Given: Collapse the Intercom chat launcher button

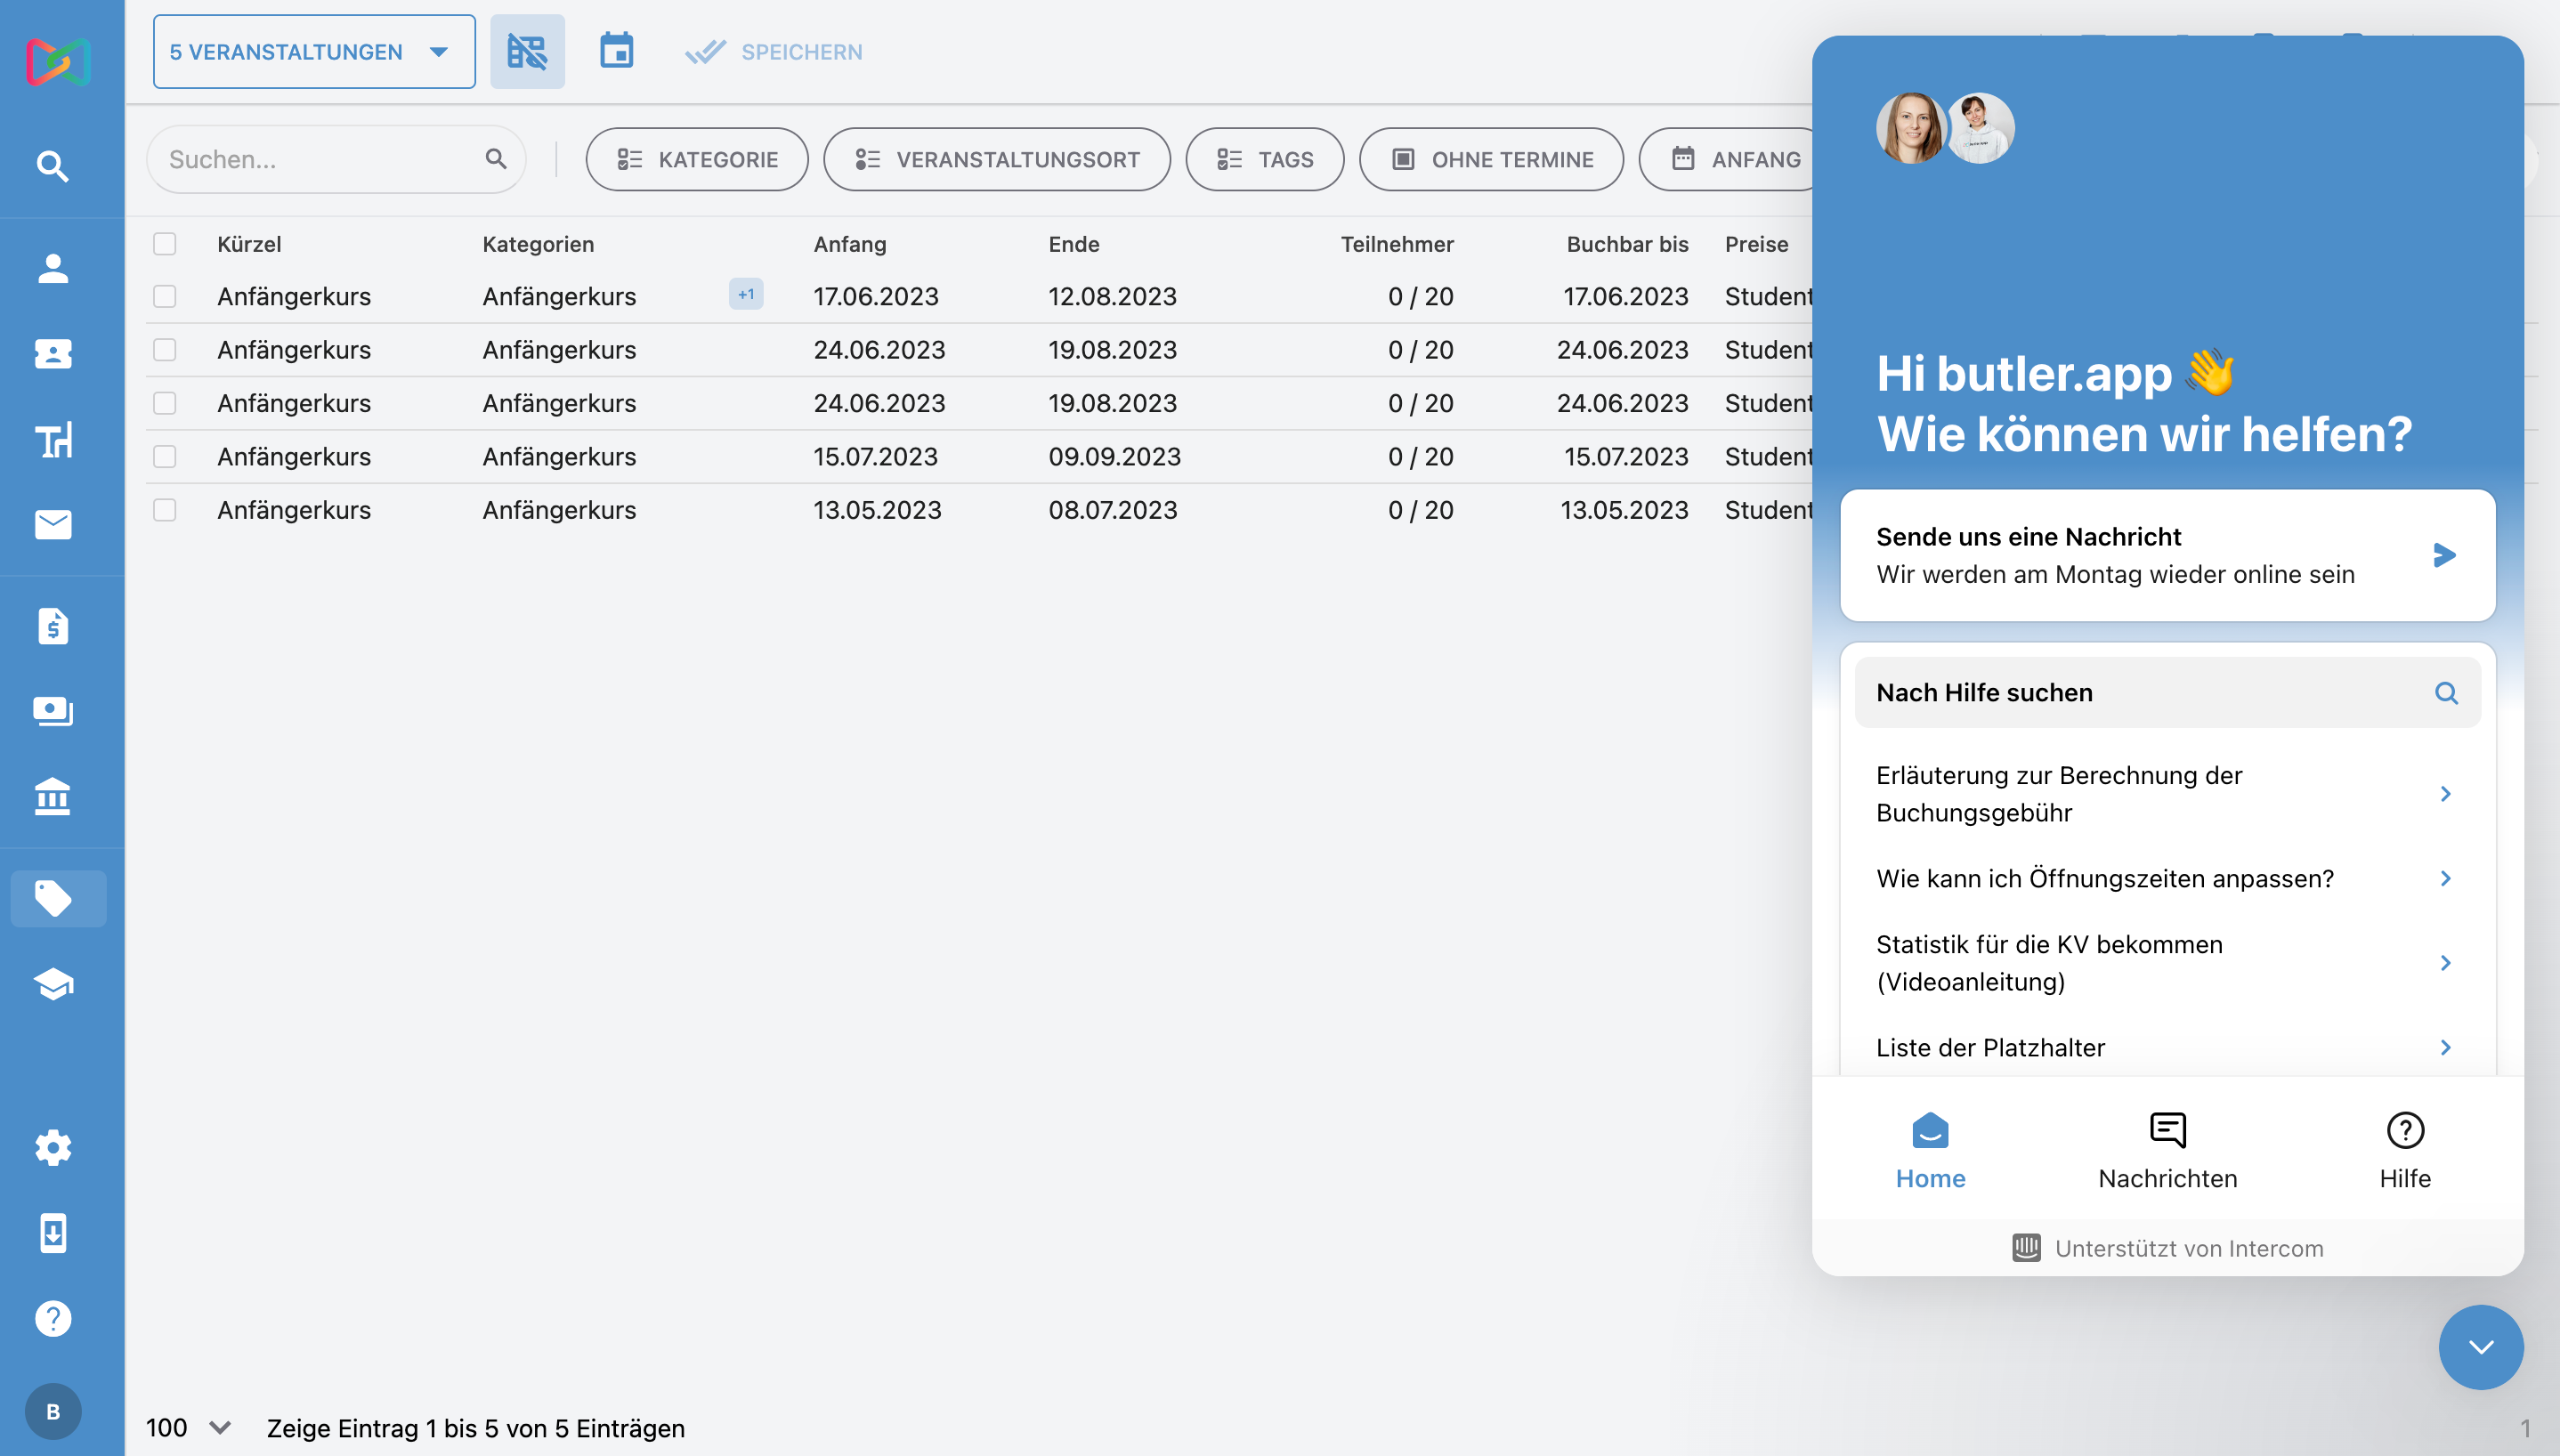Looking at the screenshot, I should coord(2480,1346).
